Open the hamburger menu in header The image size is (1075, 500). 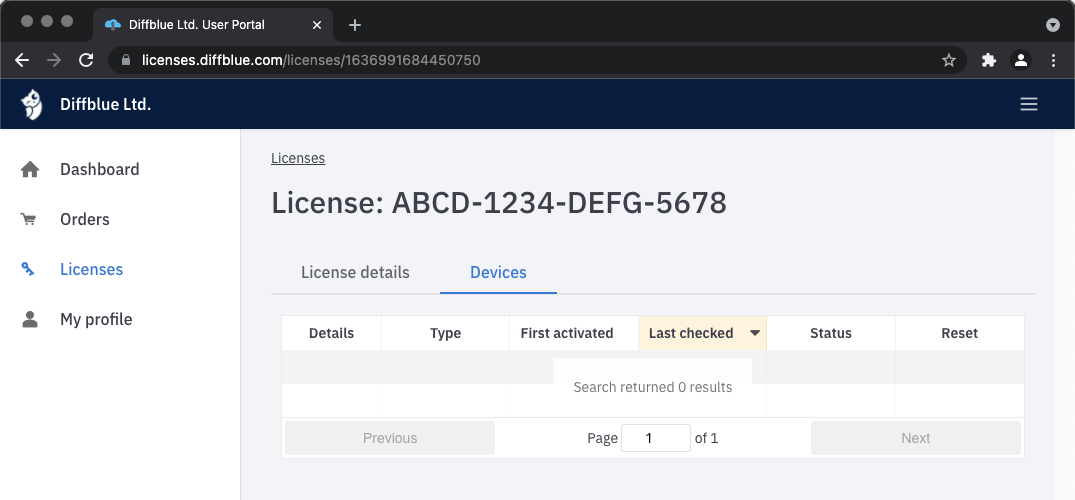click(x=1028, y=104)
